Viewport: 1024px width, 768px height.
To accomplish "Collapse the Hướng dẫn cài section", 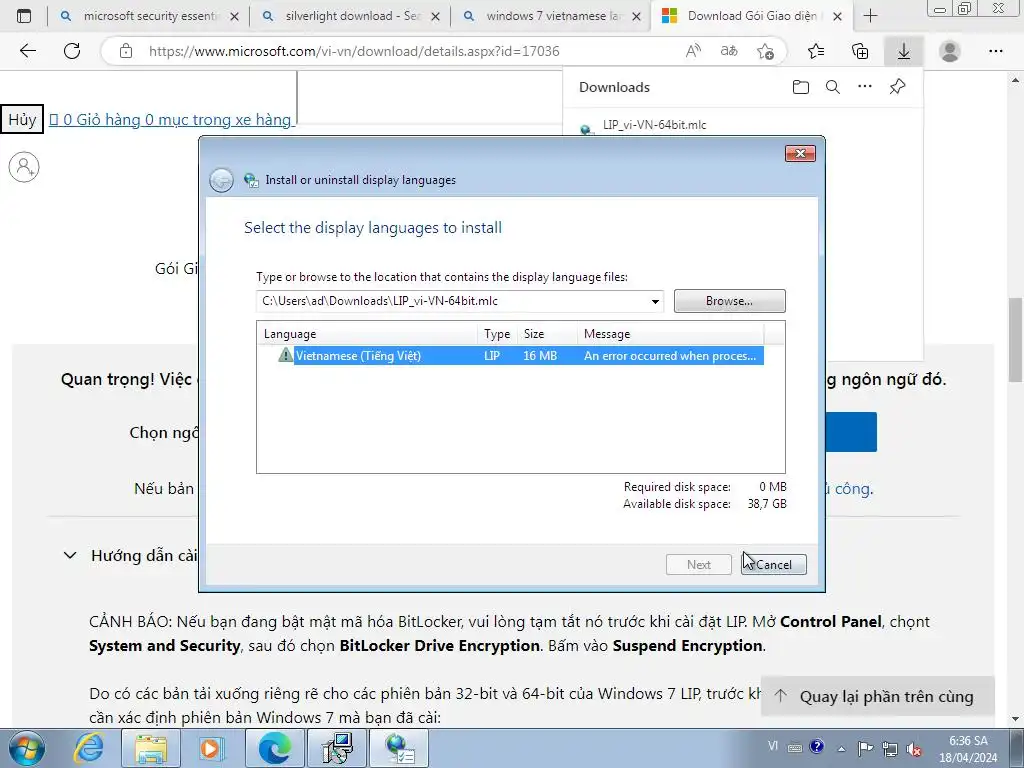I will tap(70, 555).
